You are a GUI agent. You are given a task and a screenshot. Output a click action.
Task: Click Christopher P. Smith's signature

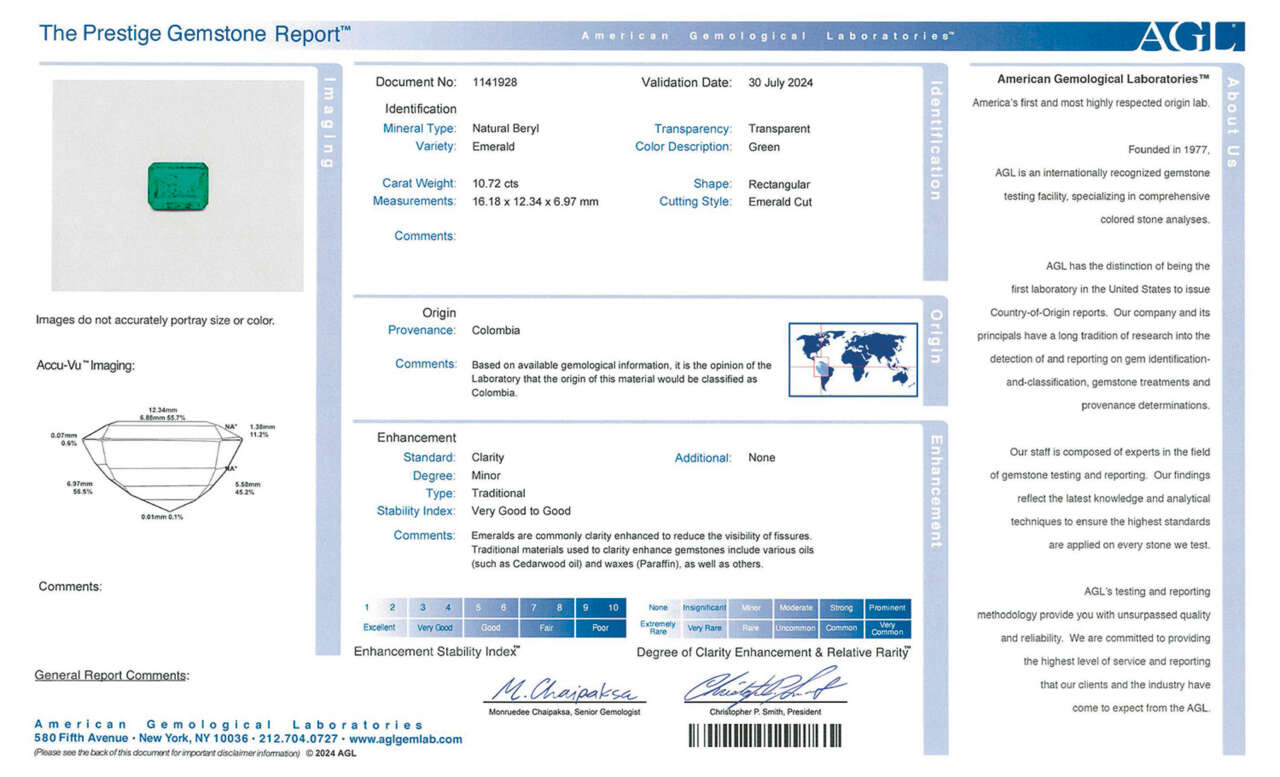coord(764,685)
